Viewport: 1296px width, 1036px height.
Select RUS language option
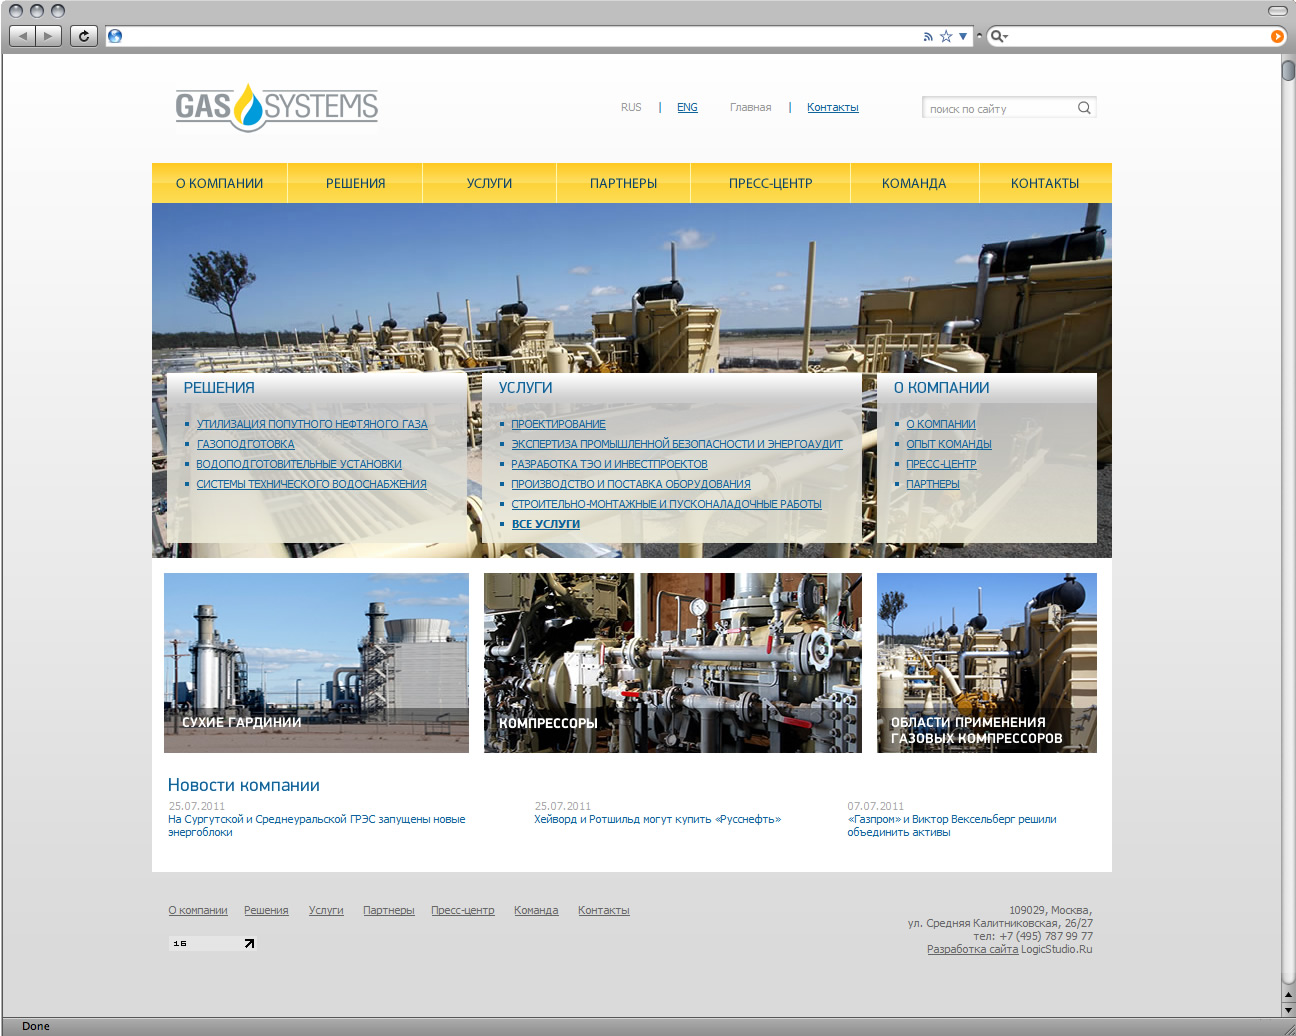(x=631, y=107)
